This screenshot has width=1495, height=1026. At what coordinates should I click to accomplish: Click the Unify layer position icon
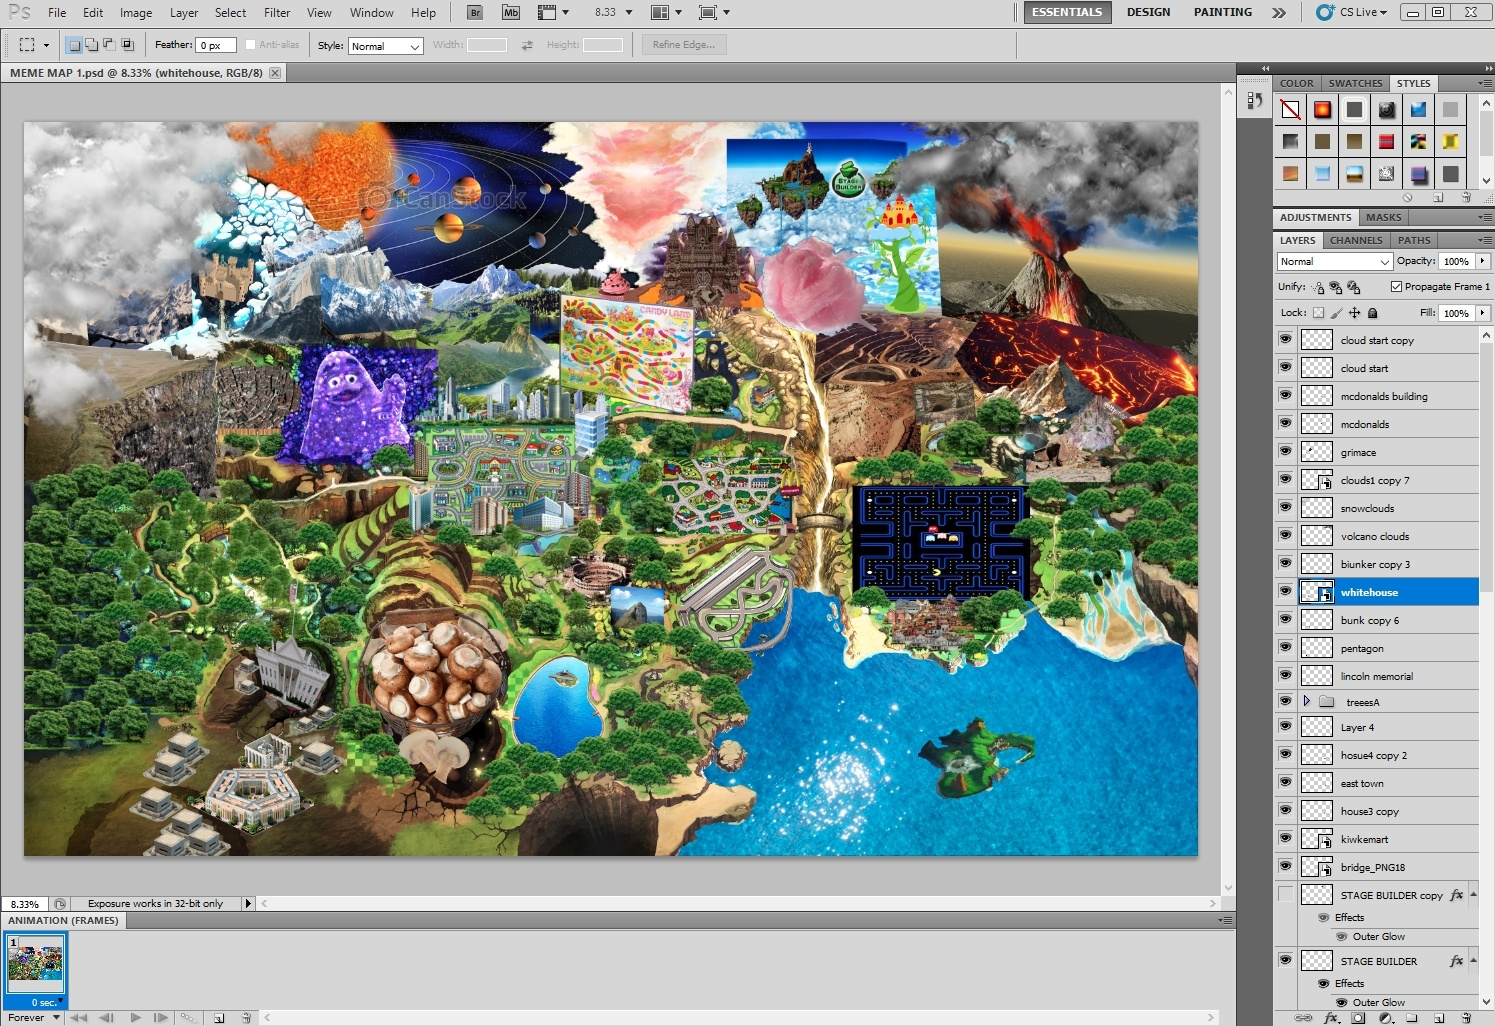tap(1318, 287)
